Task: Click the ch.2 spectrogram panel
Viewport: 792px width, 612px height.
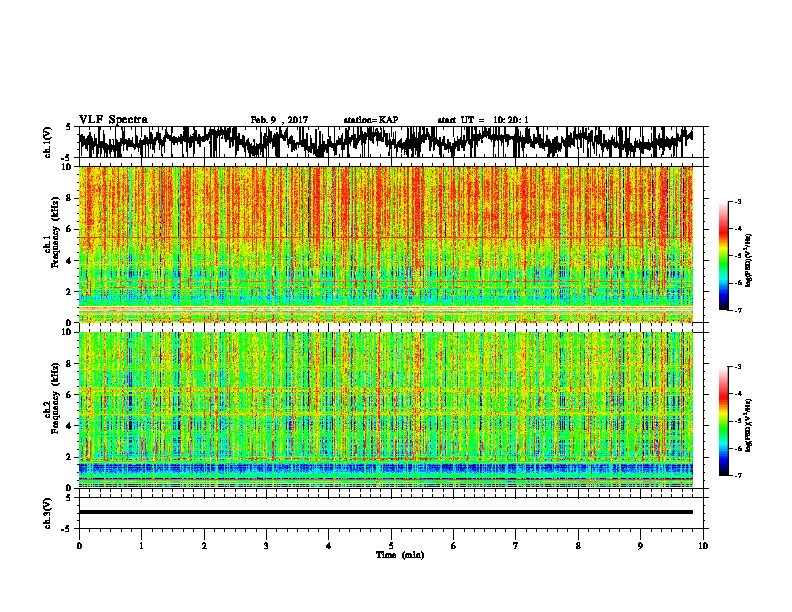Action: point(386,410)
